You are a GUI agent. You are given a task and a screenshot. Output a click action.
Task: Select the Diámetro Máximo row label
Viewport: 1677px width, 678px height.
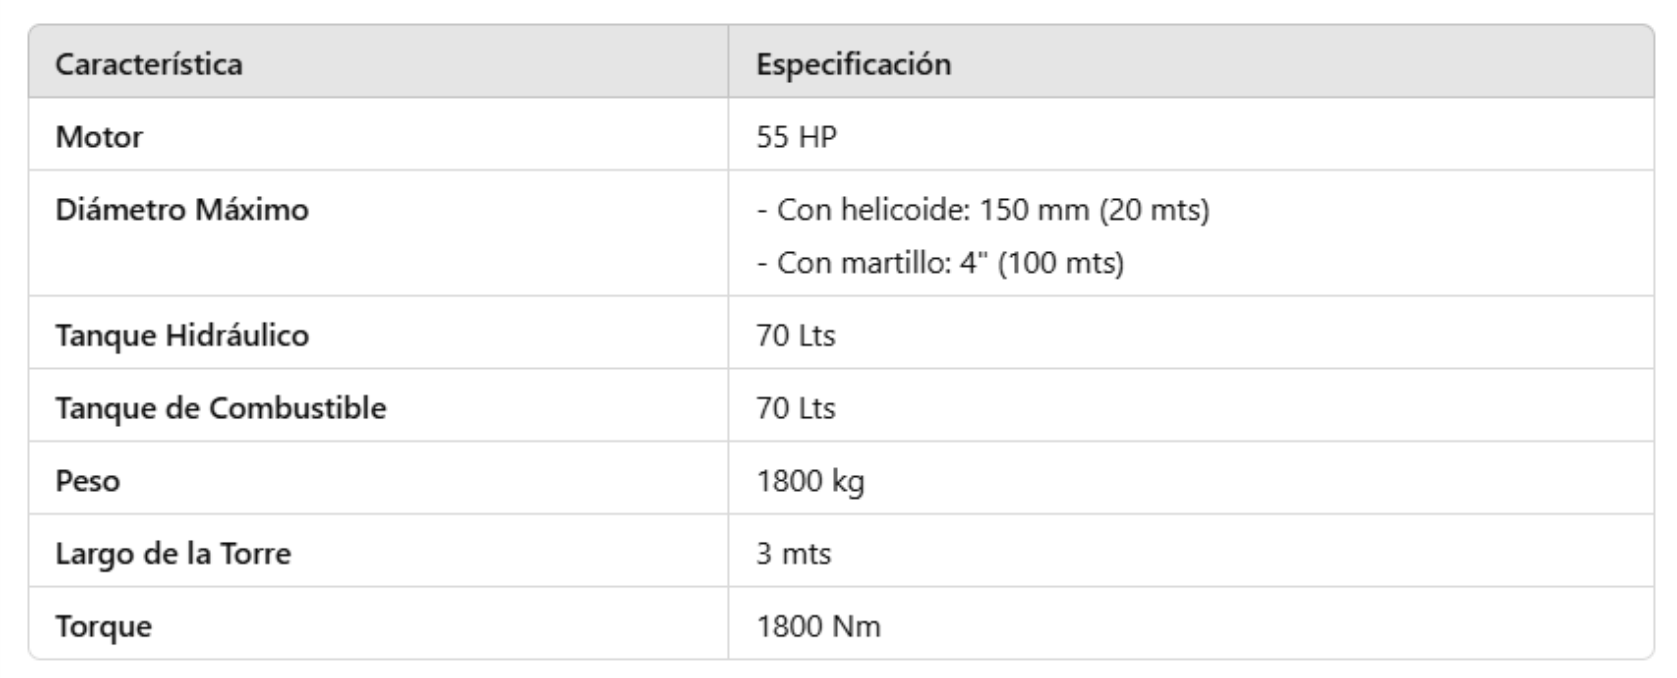coord(182,210)
